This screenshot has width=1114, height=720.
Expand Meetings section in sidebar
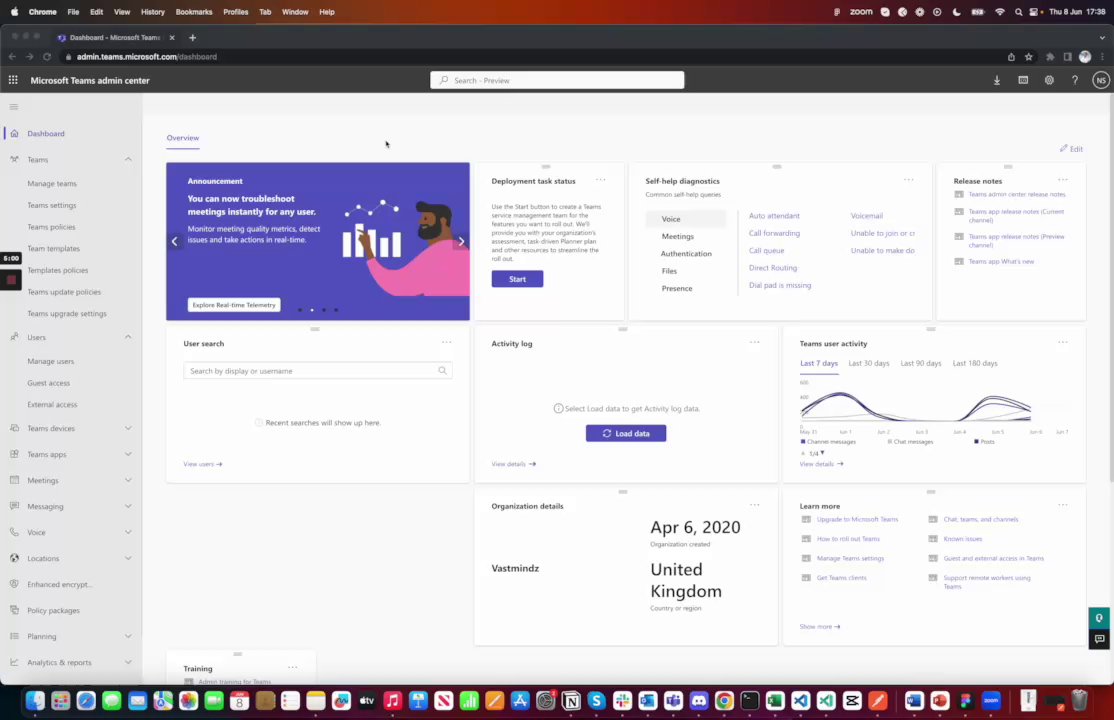128,480
